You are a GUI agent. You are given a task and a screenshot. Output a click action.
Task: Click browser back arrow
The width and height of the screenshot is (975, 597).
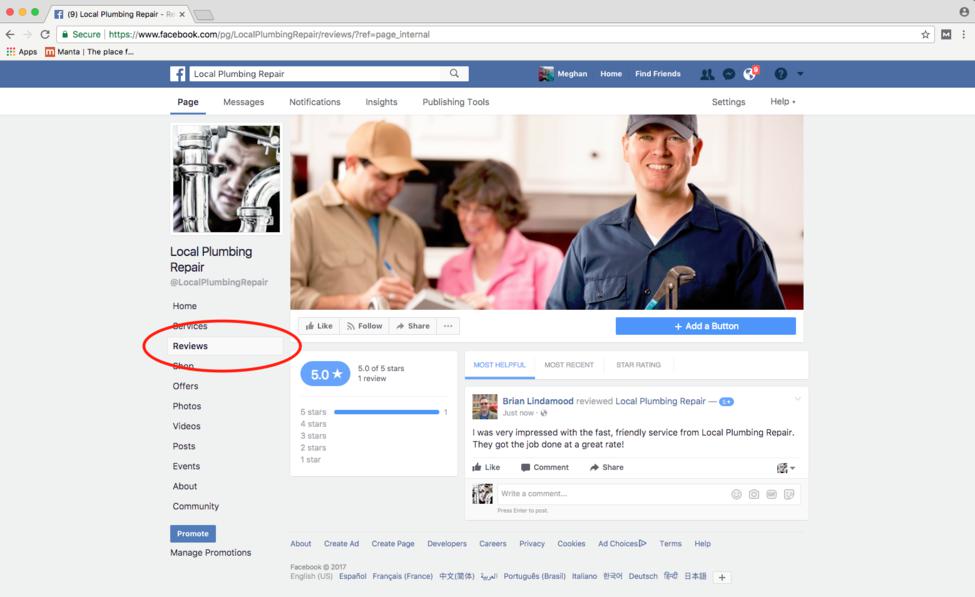(10, 34)
